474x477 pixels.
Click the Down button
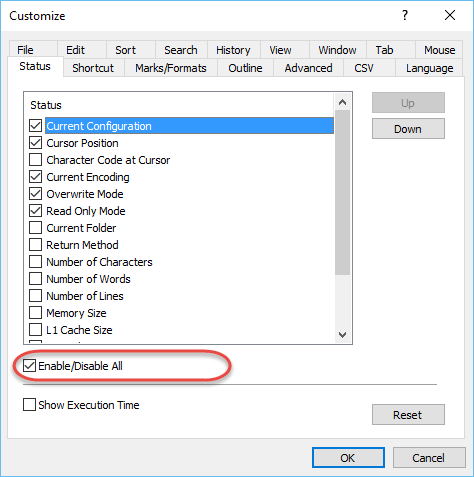[408, 129]
